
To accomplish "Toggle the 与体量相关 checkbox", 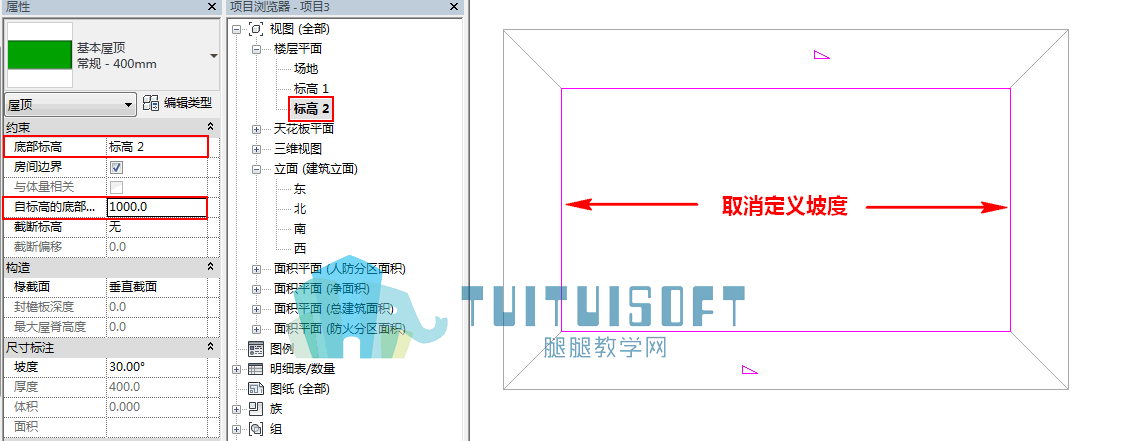I will point(115,187).
